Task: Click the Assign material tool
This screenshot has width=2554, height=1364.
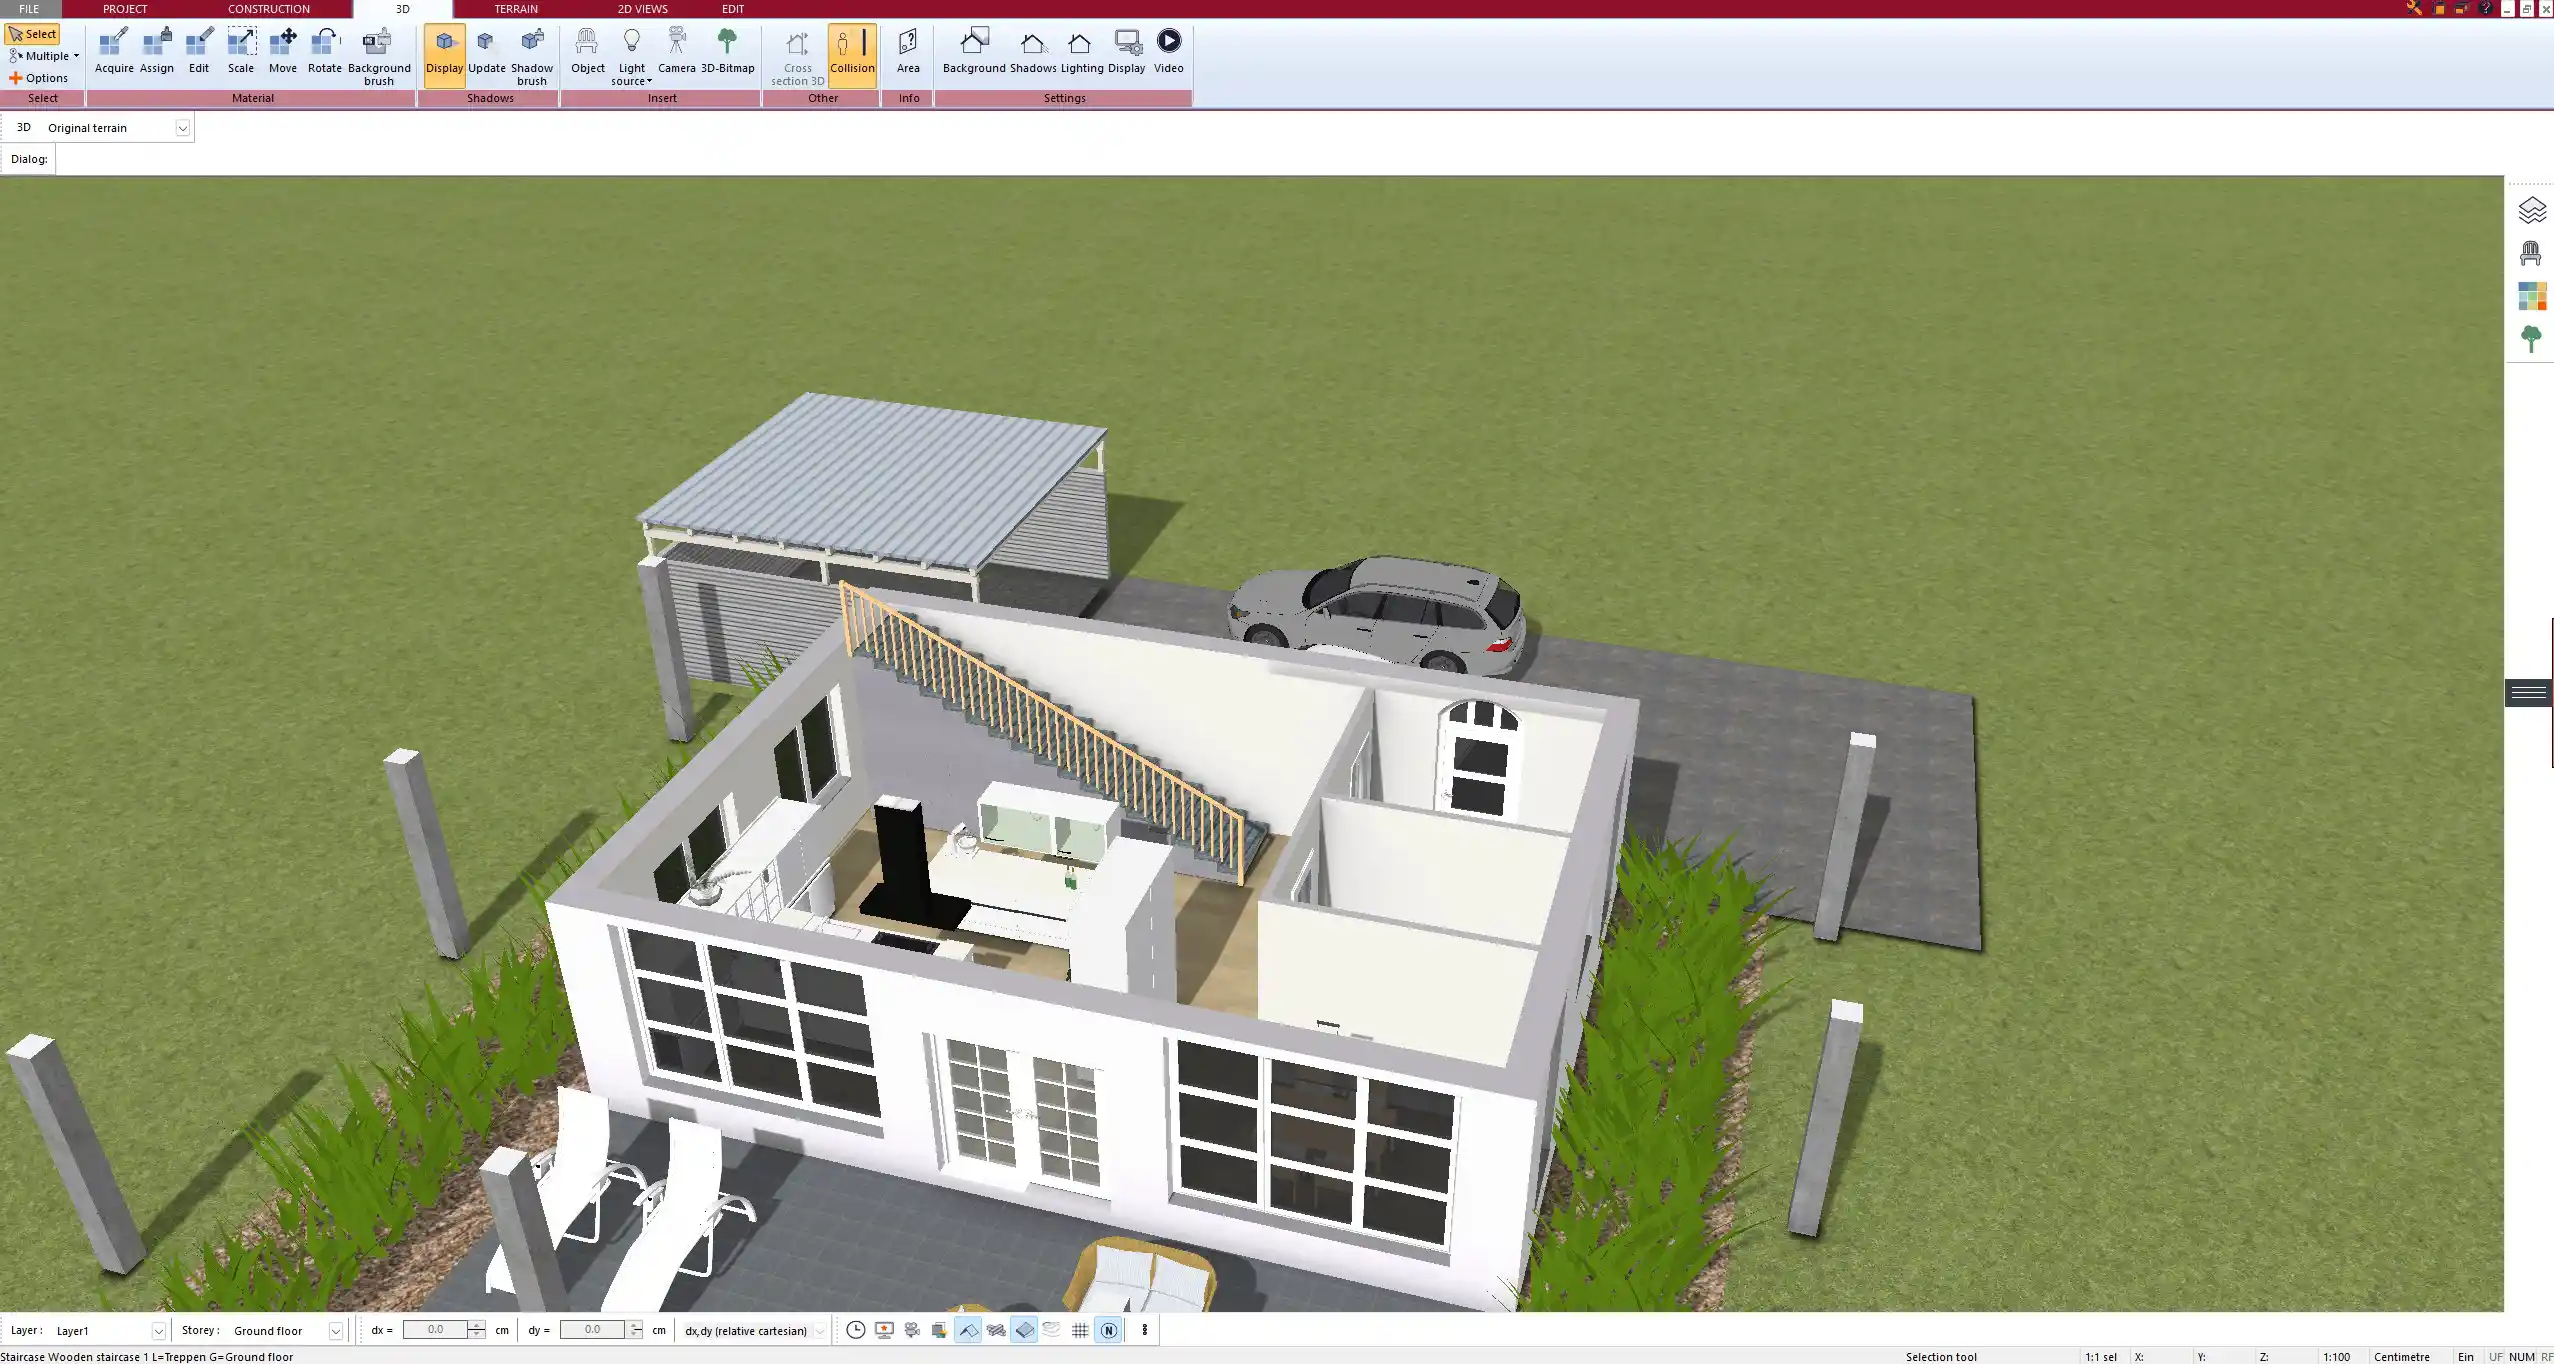Action: 157,50
